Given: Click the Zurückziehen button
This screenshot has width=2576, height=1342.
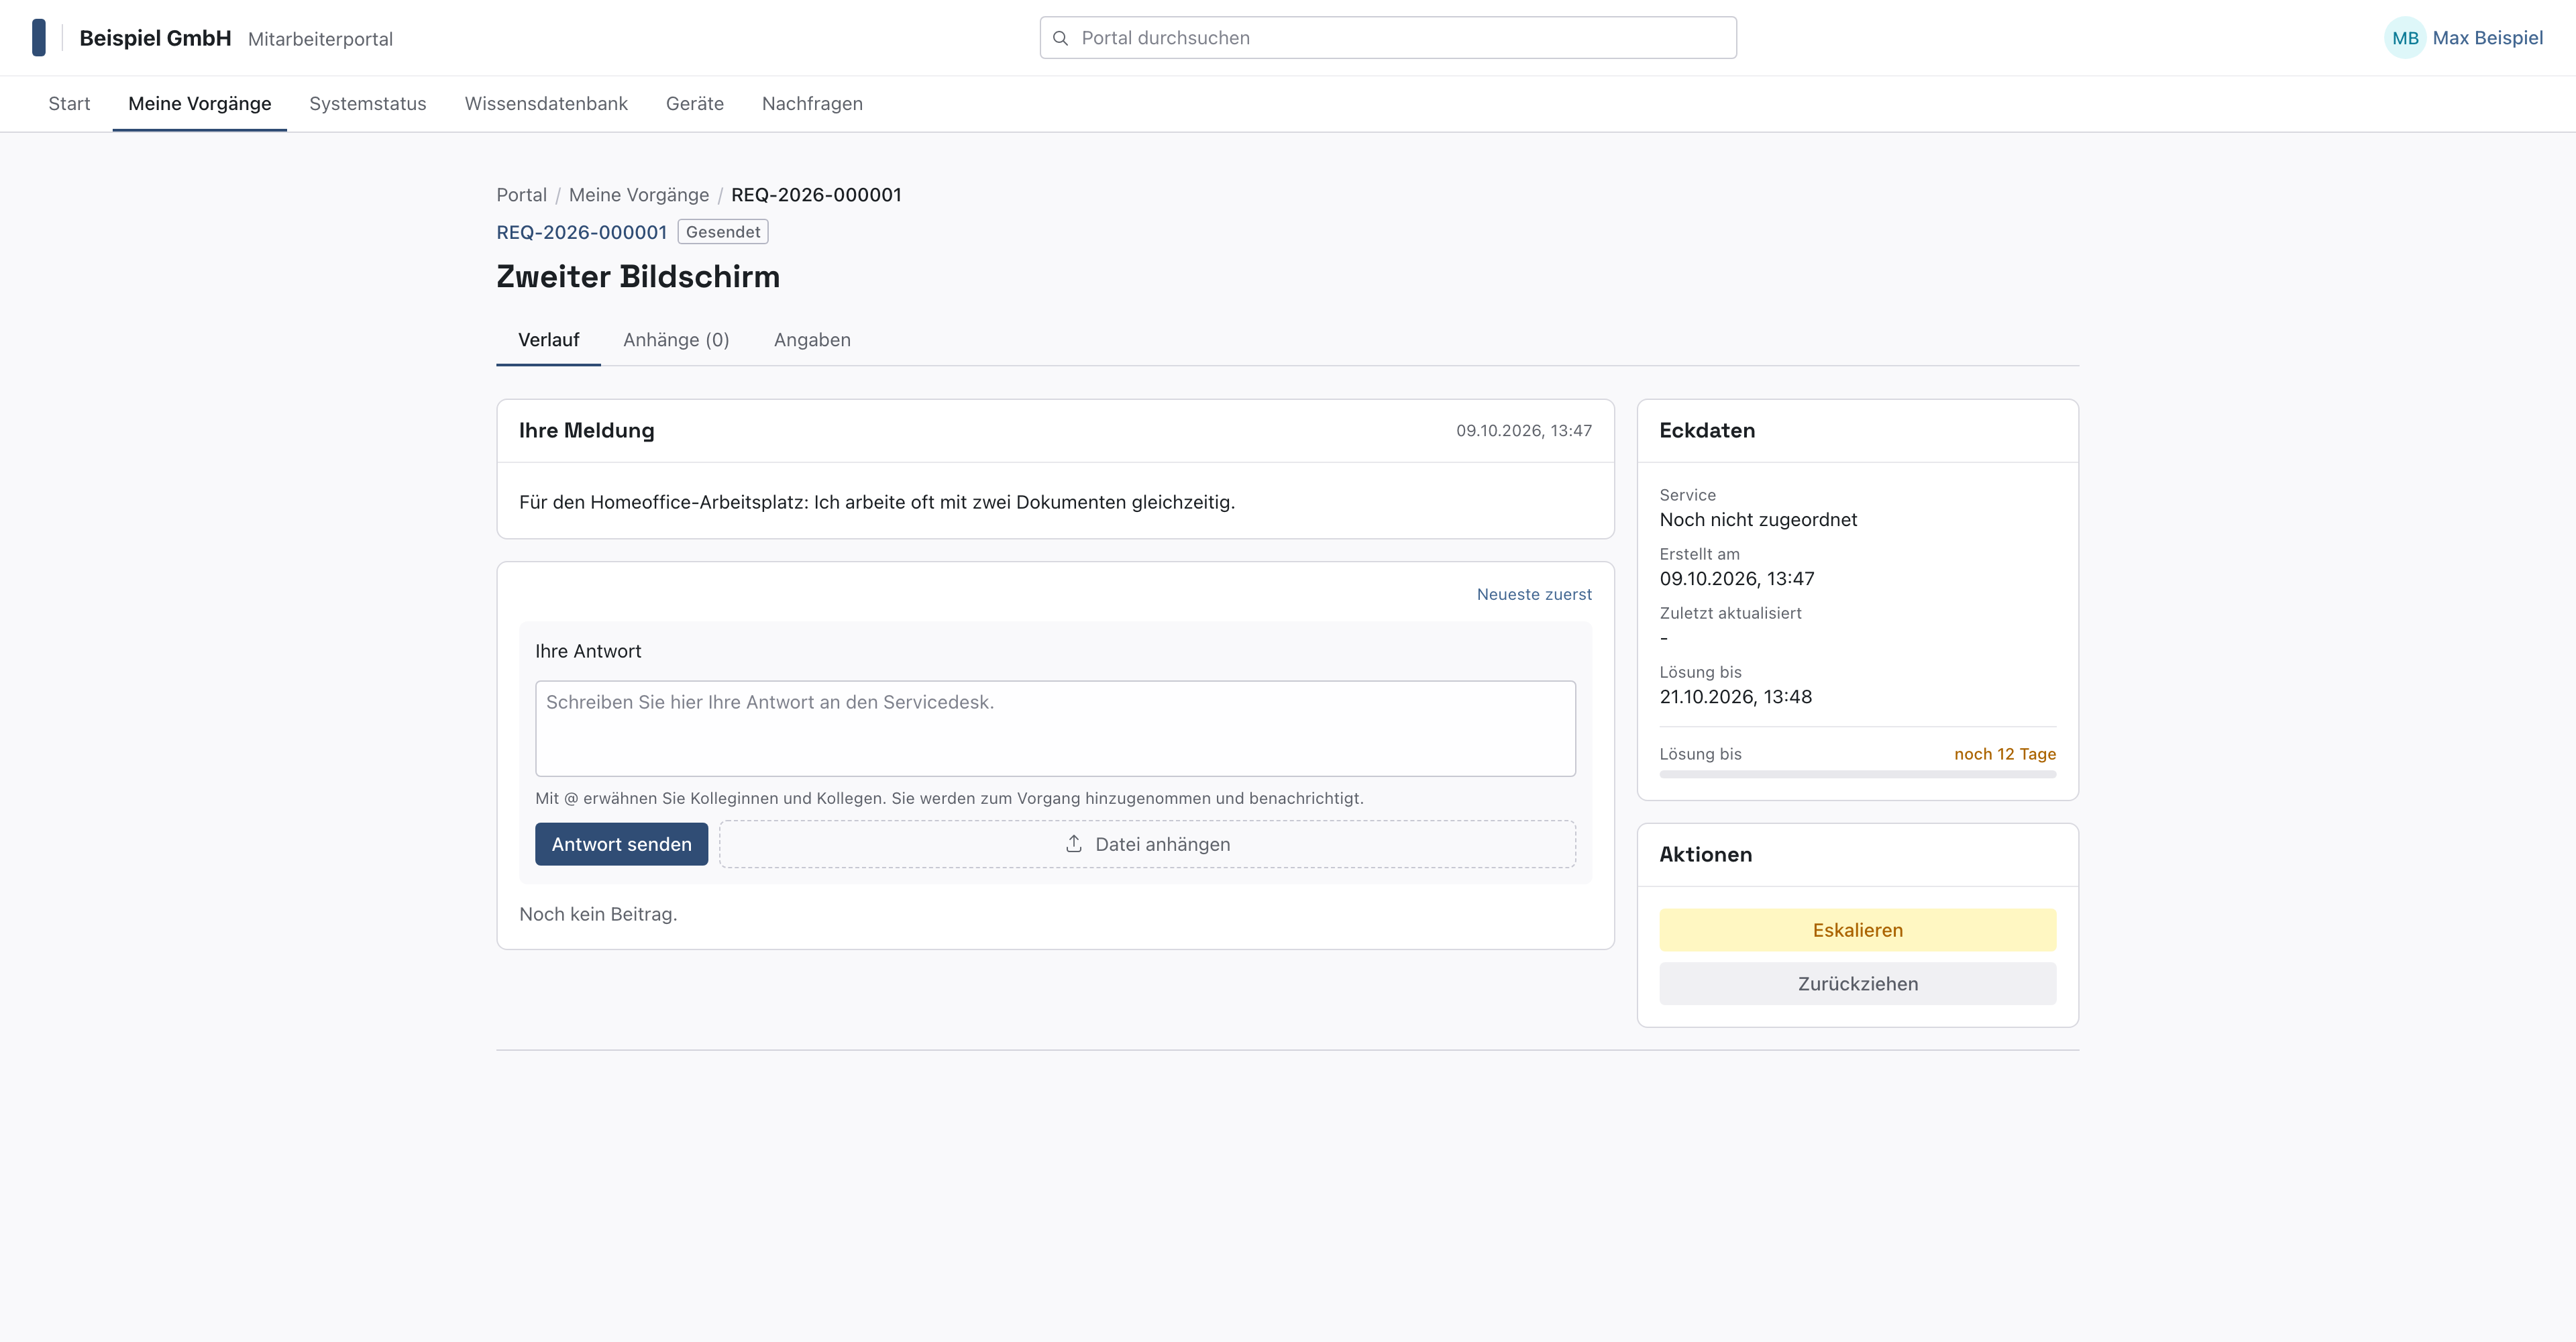Looking at the screenshot, I should coord(1858,984).
